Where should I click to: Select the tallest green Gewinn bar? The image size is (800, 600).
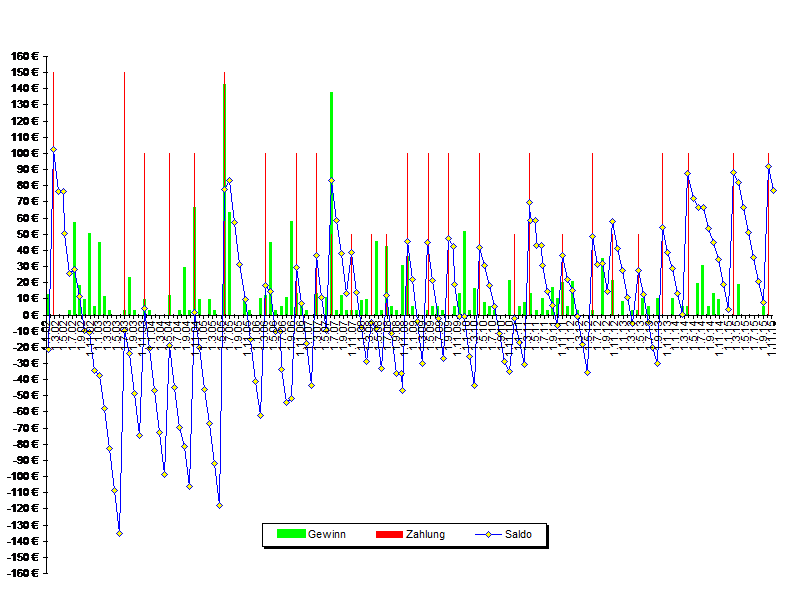[x=224, y=199]
